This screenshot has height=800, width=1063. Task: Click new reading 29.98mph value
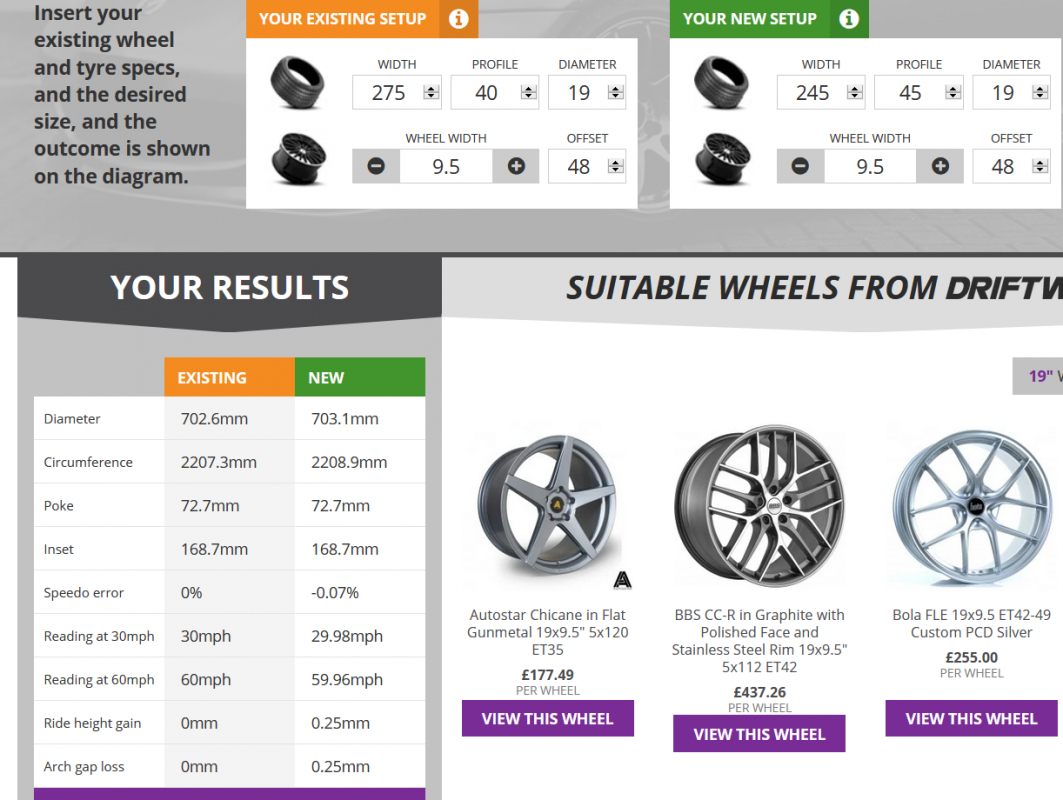click(x=347, y=636)
